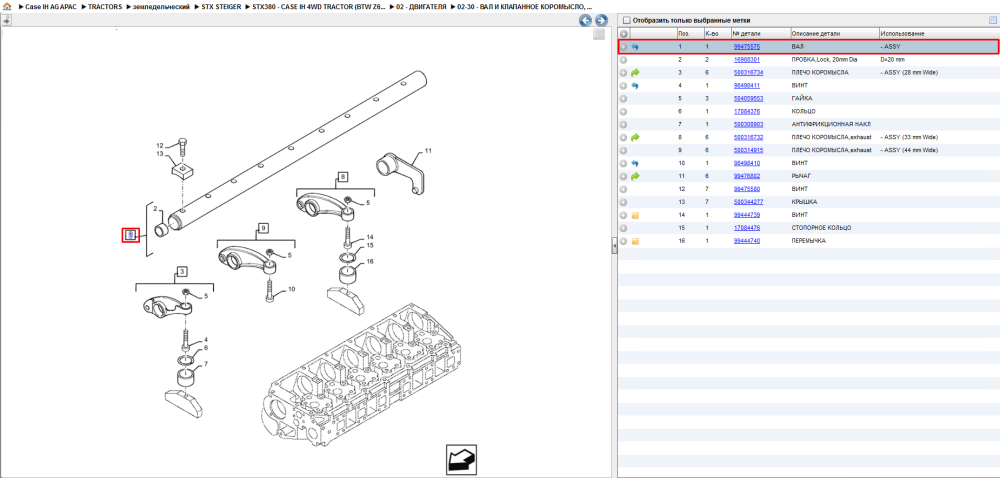Click the pin icon above the diagram
This screenshot has width=1000, height=478.
click(6, 20)
